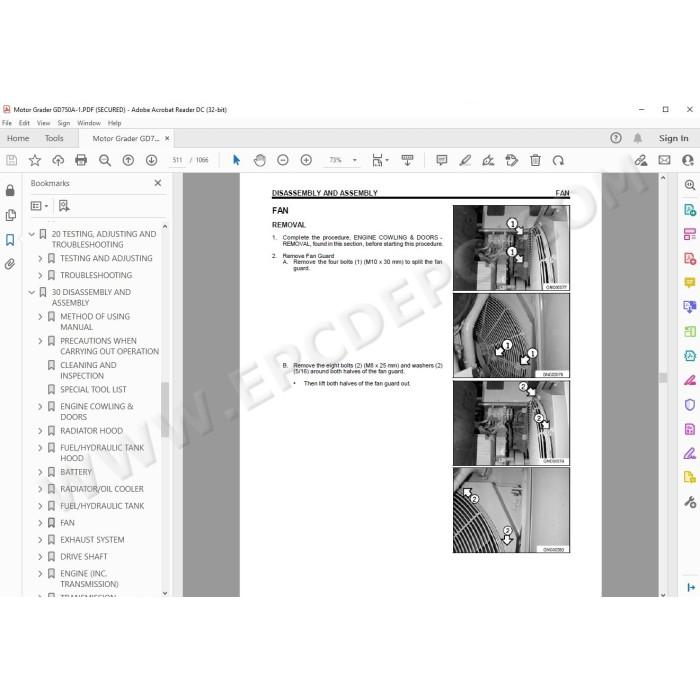Expand the FAN bookmark chevron
The height and width of the screenshot is (700, 700).
point(40,523)
